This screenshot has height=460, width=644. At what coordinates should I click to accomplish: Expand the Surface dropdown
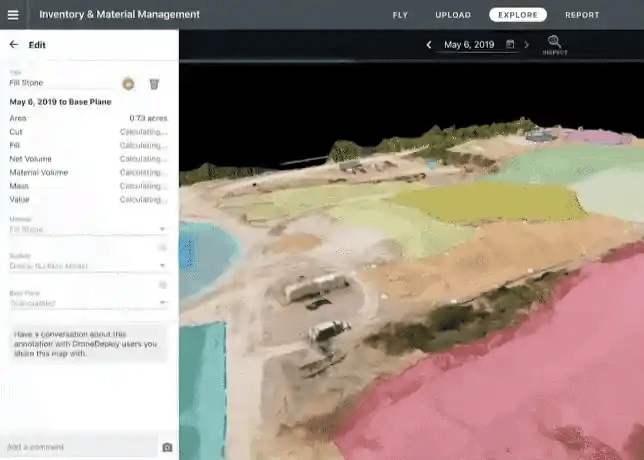click(x=162, y=266)
